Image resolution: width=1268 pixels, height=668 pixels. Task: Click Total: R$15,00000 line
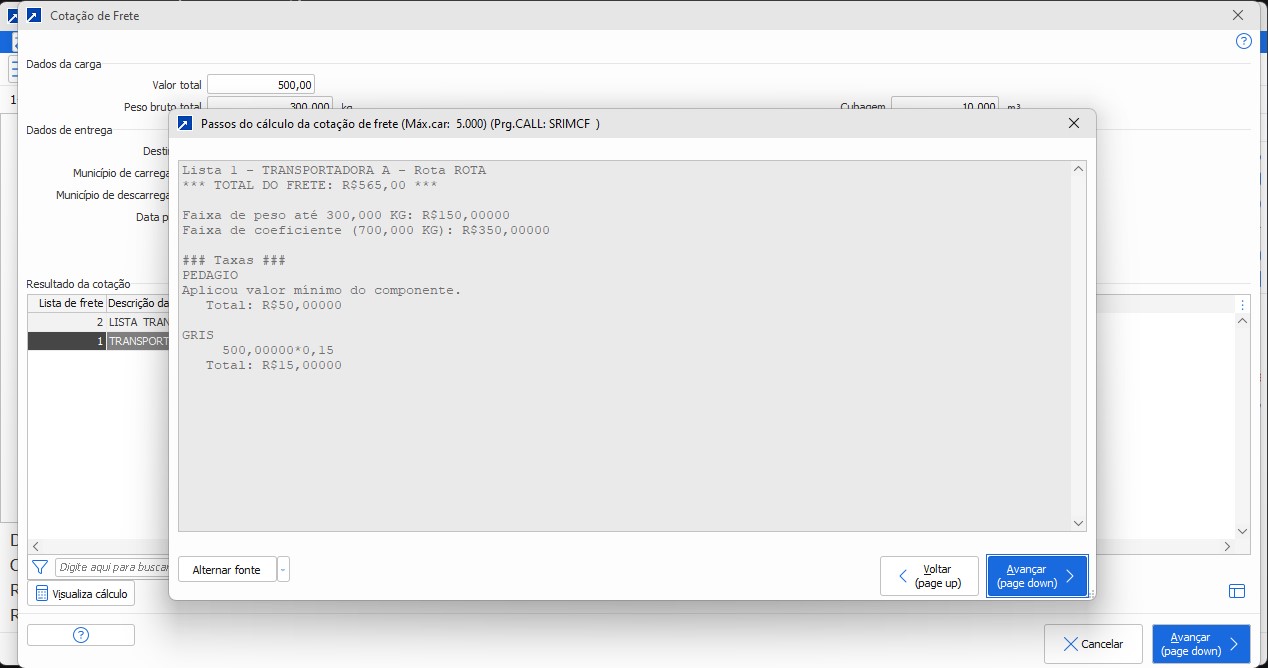(274, 365)
